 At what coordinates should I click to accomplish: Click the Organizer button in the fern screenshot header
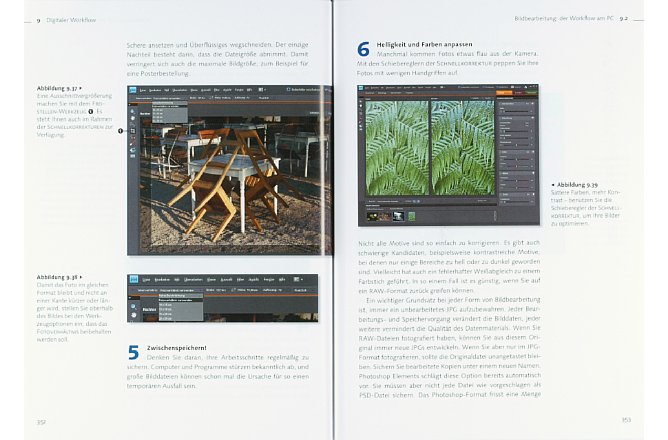pyautogui.click(x=515, y=87)
